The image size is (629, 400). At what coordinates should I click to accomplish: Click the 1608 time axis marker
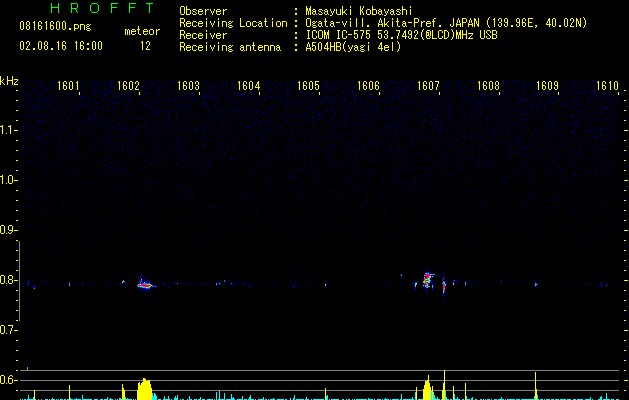pos(488,86)
